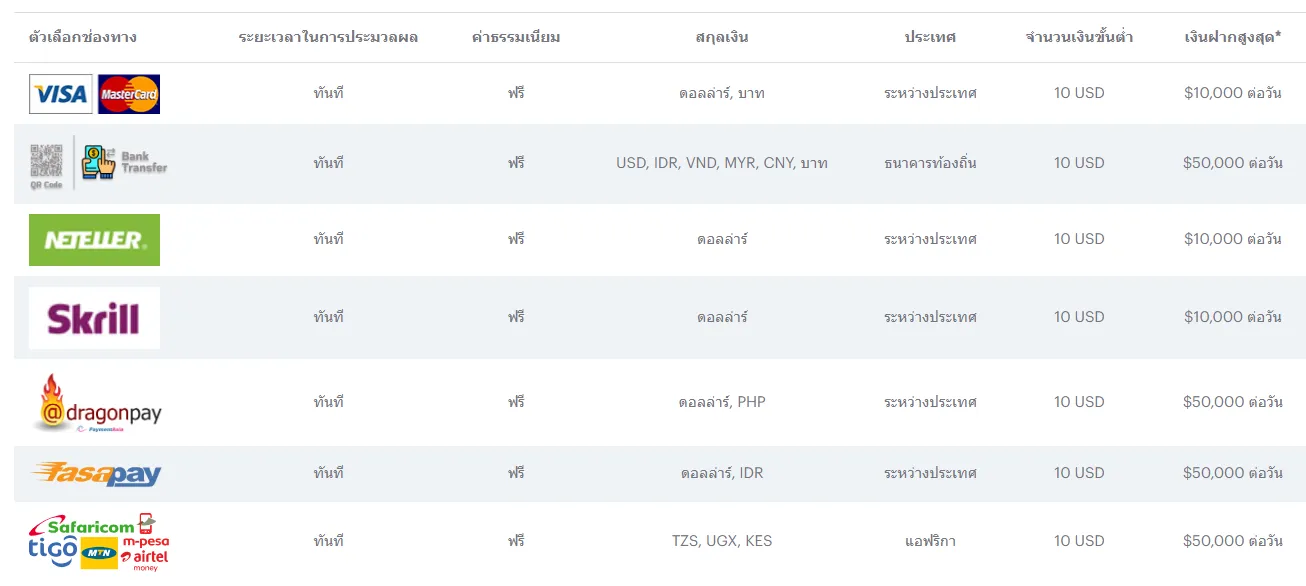Viewport: 1306px width, 586px height.
Task: Click the FasaPay logo
Action: point(96,473)
